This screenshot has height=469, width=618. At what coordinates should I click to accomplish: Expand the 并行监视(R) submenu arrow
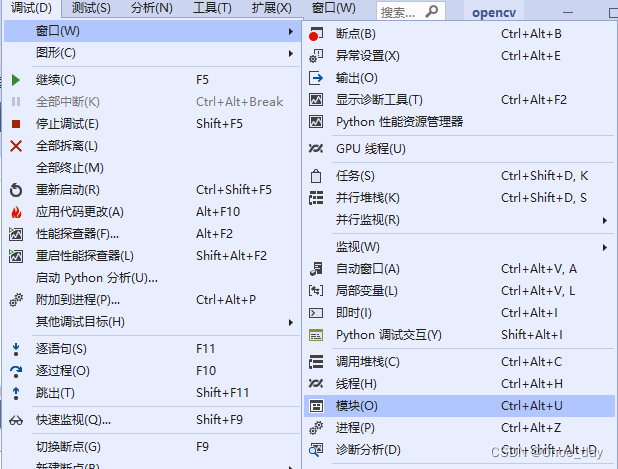pos(605,220)
